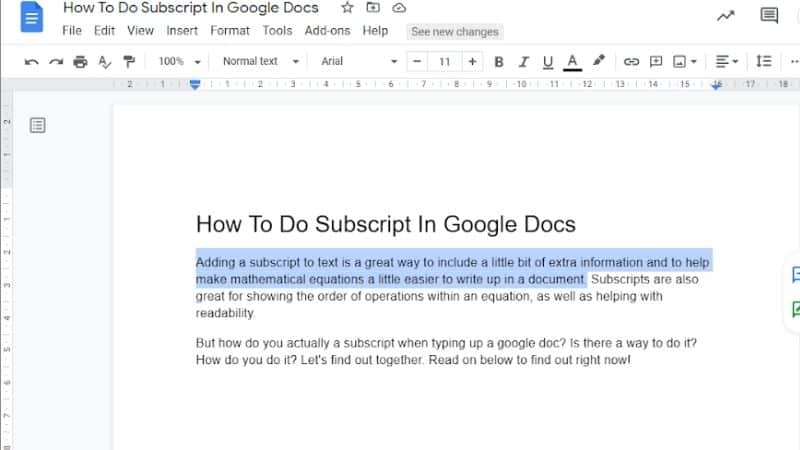Increase font size with plus button
Viewport: 800px width, 450px height.
point(472,62)
